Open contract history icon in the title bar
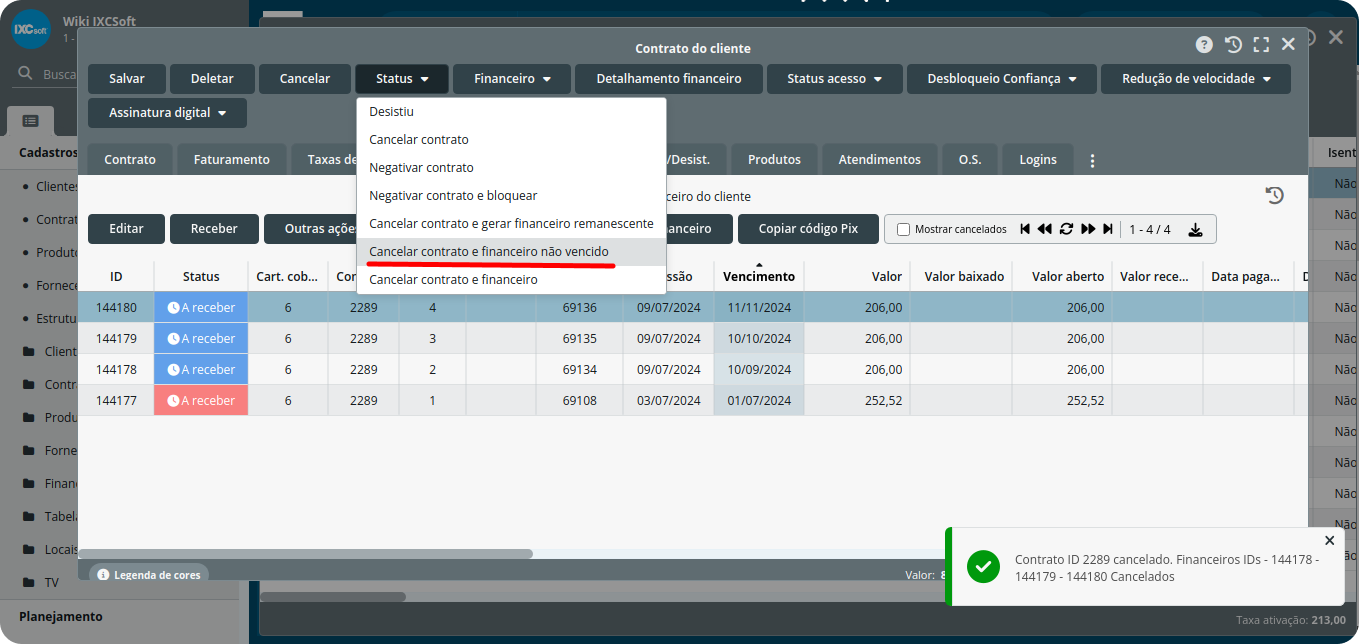The image size is (1359, 644). coord(1233,45)
